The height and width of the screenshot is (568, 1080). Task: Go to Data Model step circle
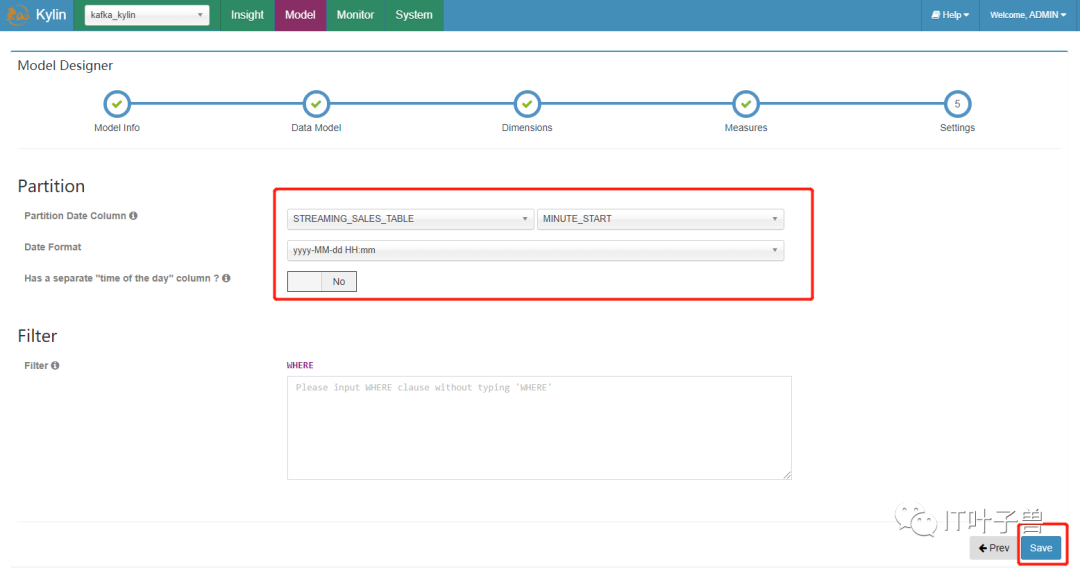pyautogui.click(x=316, y=104)
